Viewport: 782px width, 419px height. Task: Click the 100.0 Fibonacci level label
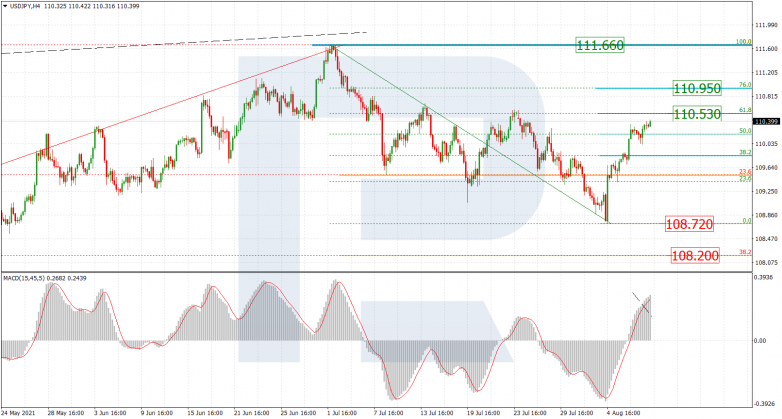point(744,42)
